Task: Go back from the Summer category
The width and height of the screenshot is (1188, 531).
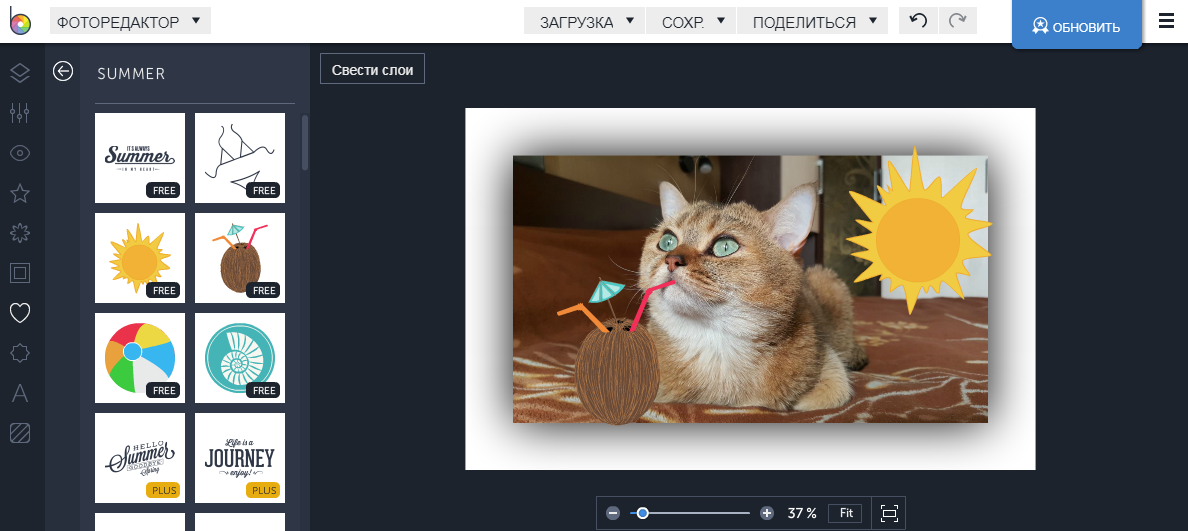Action: (63, 71)
